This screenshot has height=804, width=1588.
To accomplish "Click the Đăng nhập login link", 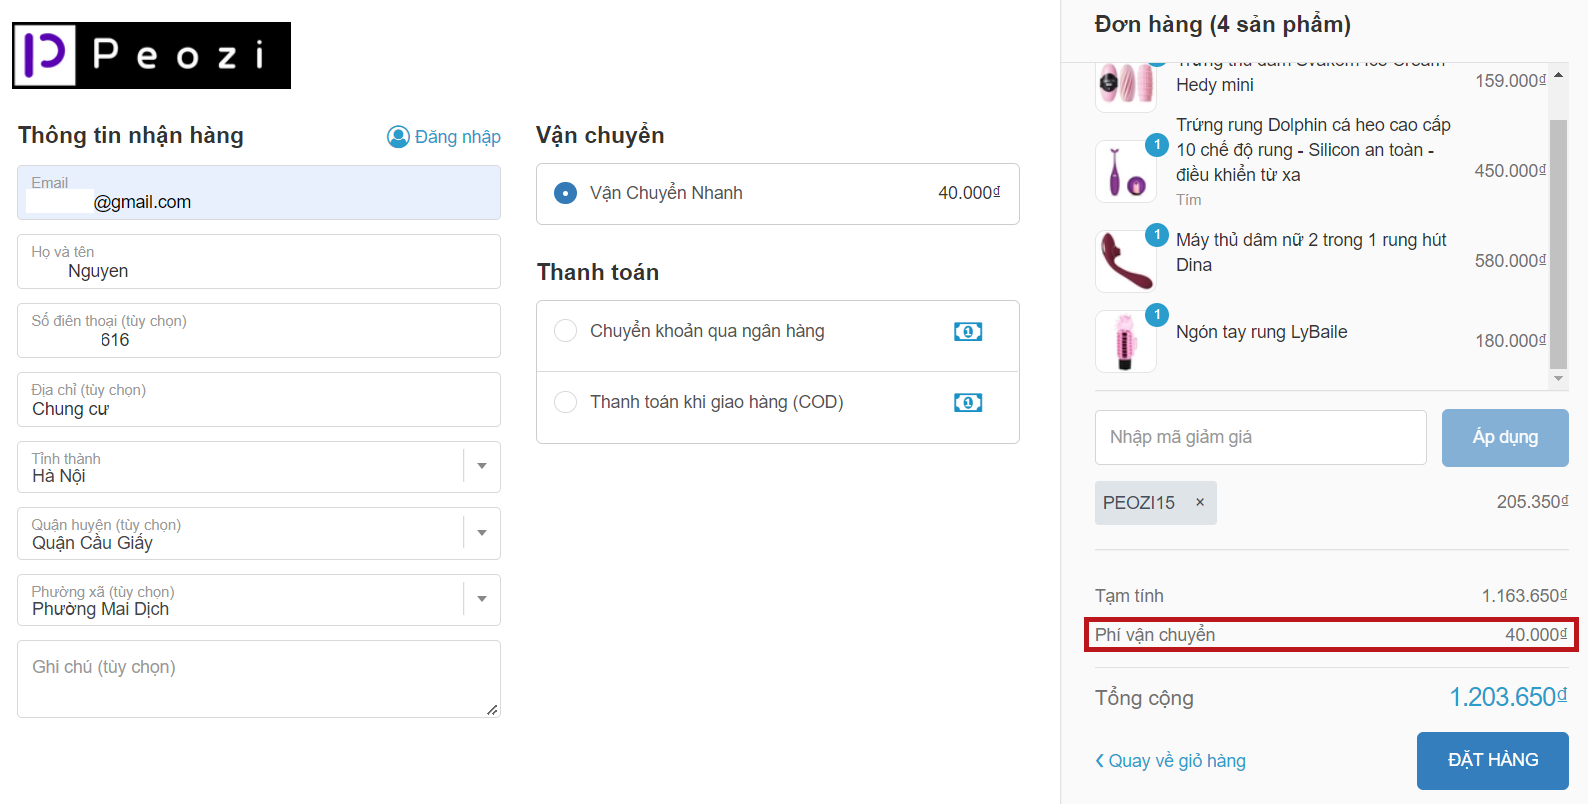I will (x=457, y=137).
